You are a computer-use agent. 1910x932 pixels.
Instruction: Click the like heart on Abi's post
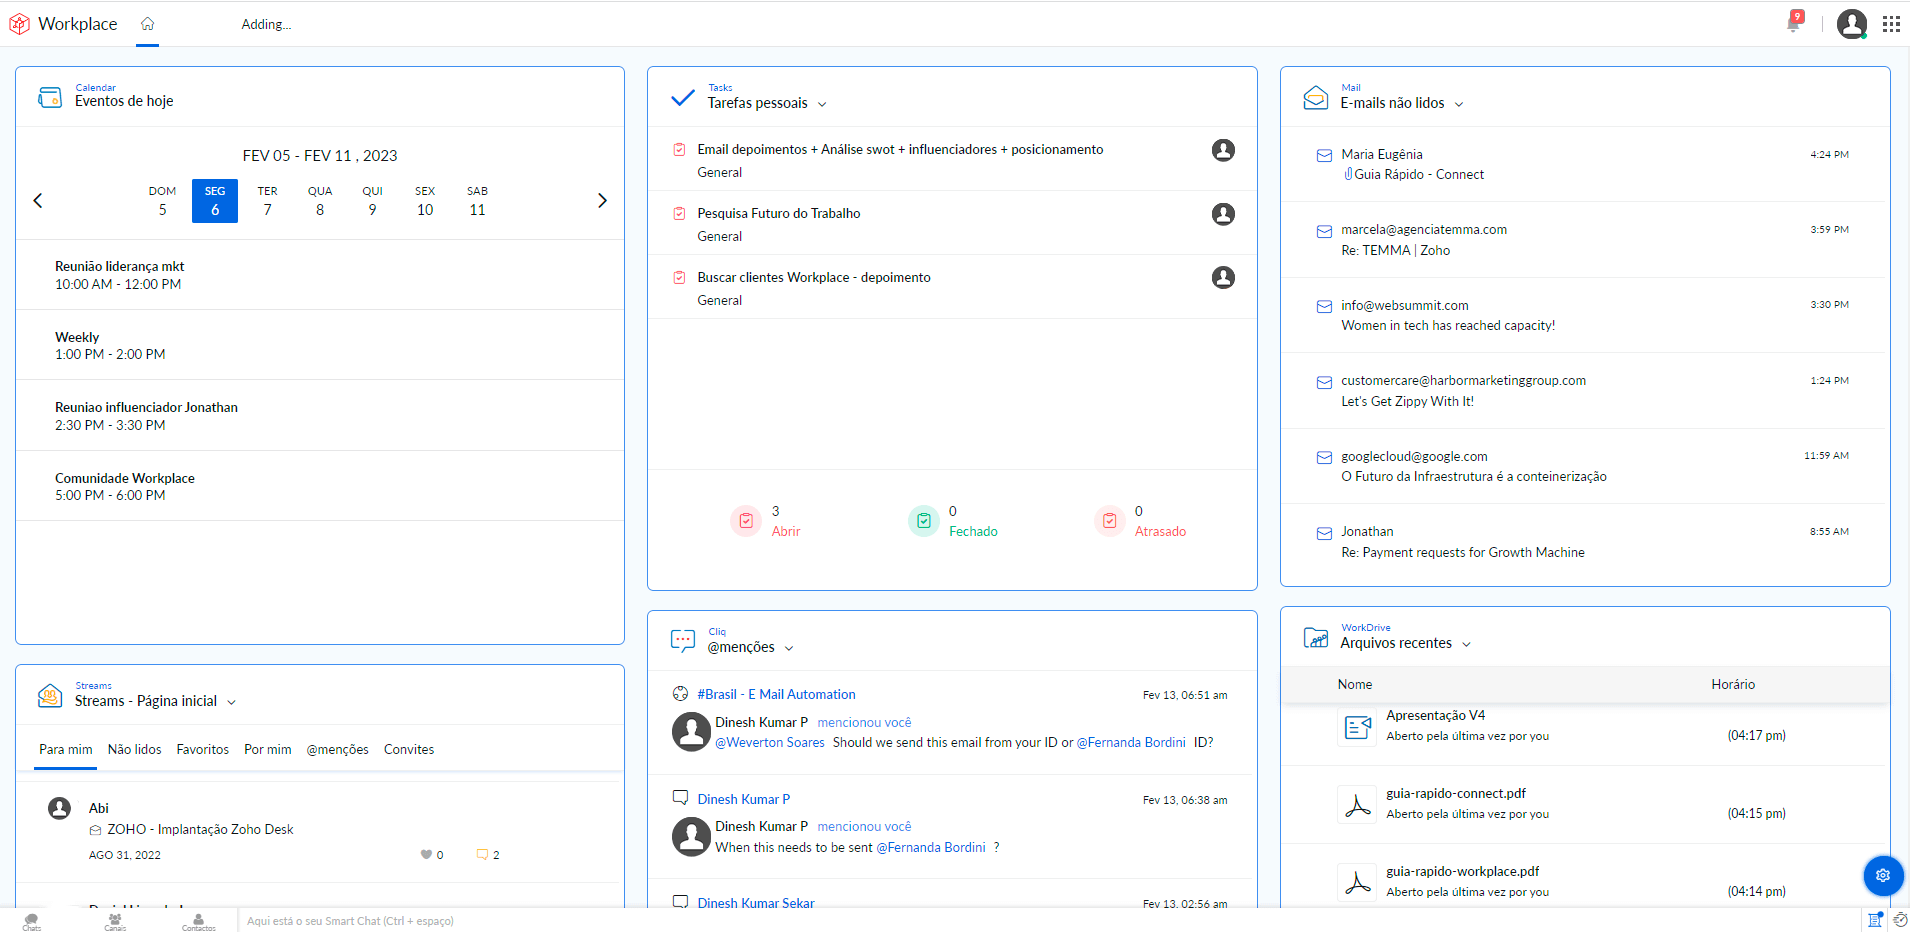tap(426, 855)
